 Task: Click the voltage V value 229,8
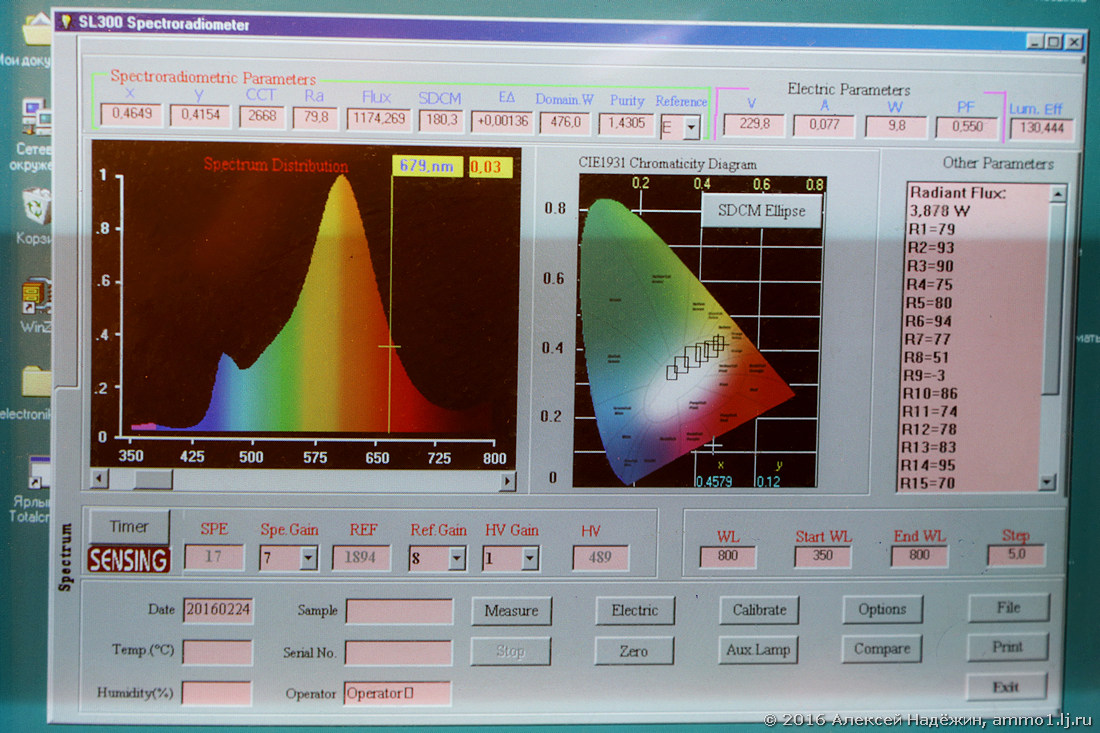click(754, 124)
